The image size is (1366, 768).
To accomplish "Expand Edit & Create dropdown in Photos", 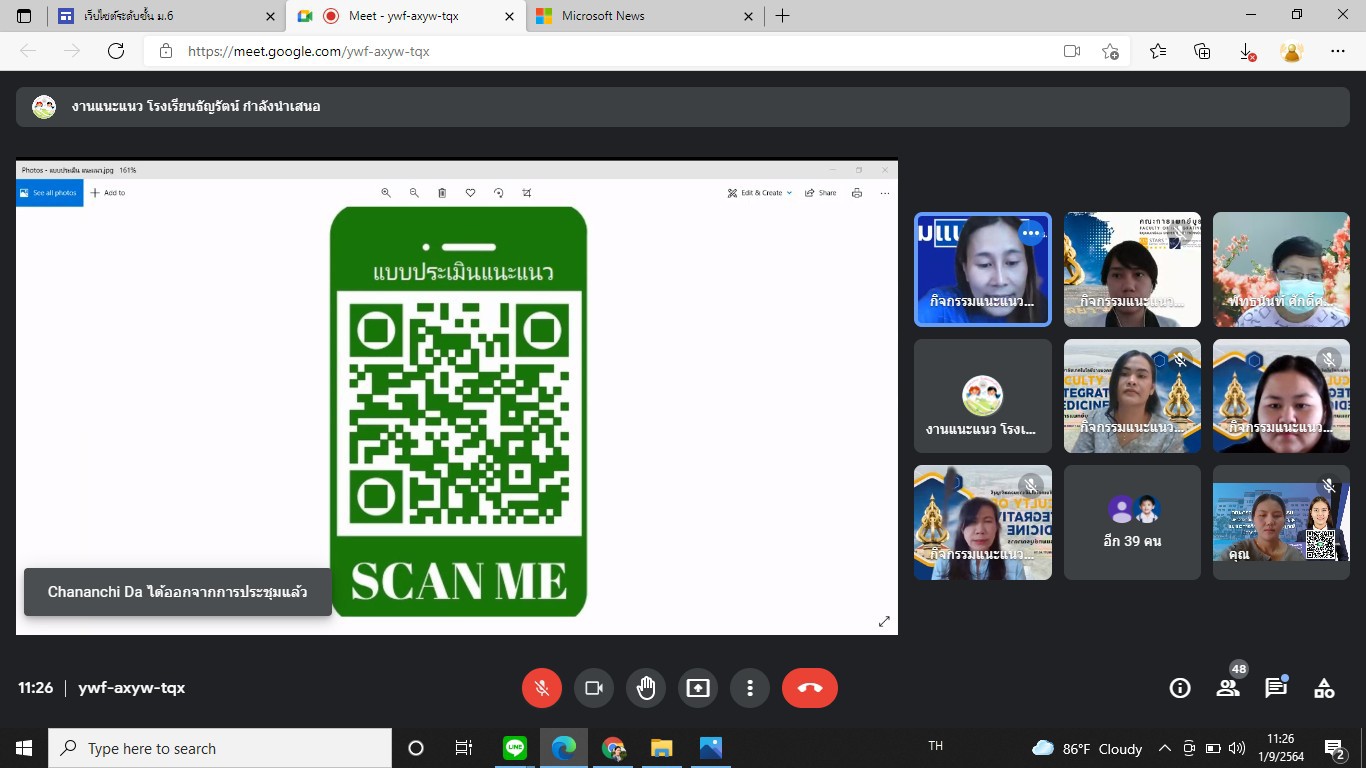I will (760, 193).
